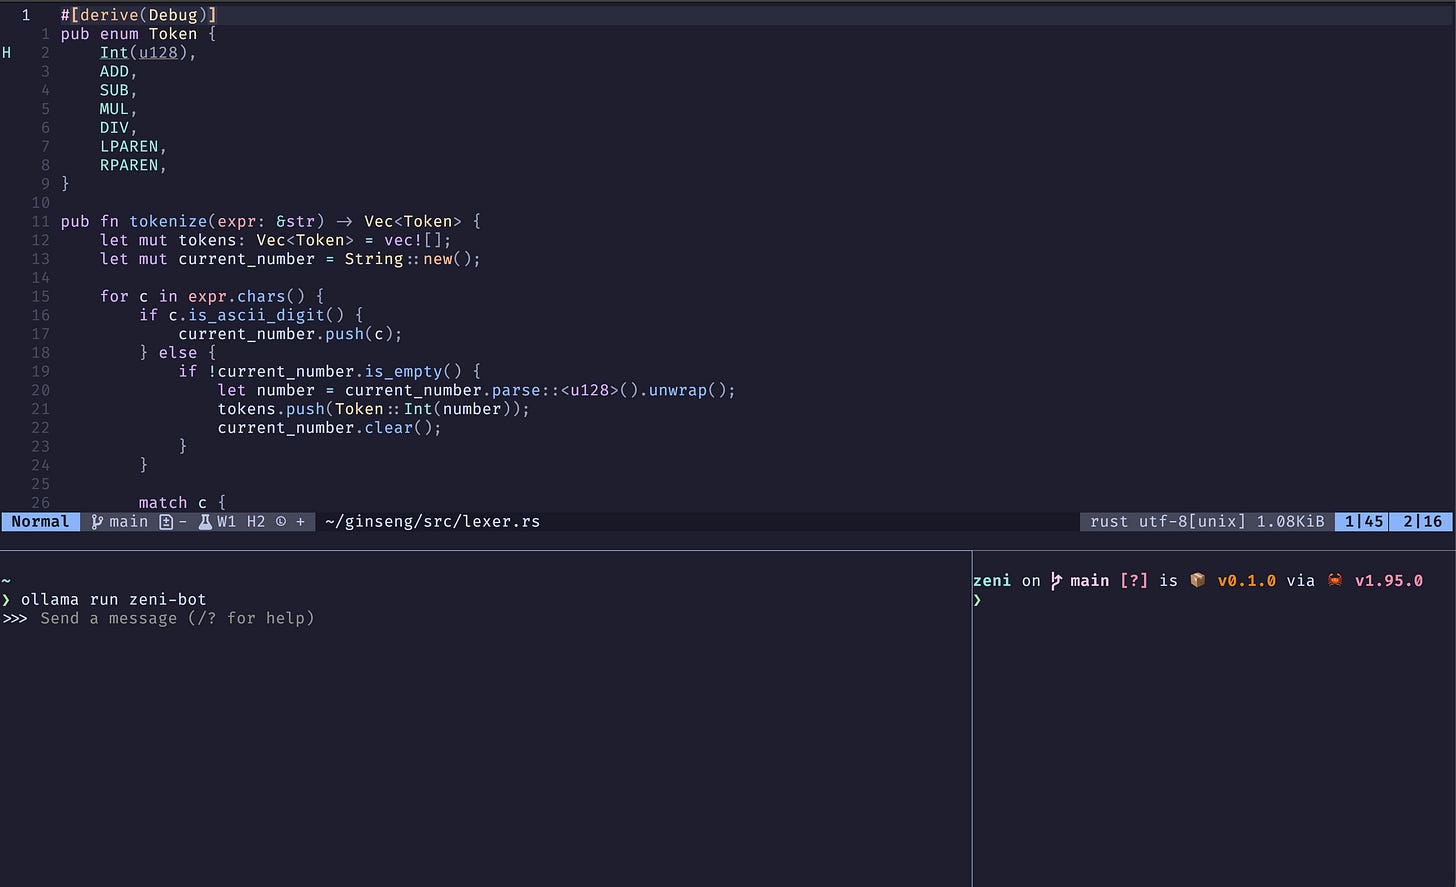Image resolution: width=1456 pixels, height=887 pixels.
Task: Click the LPAREN enum variant
Action: coord(129,147)
